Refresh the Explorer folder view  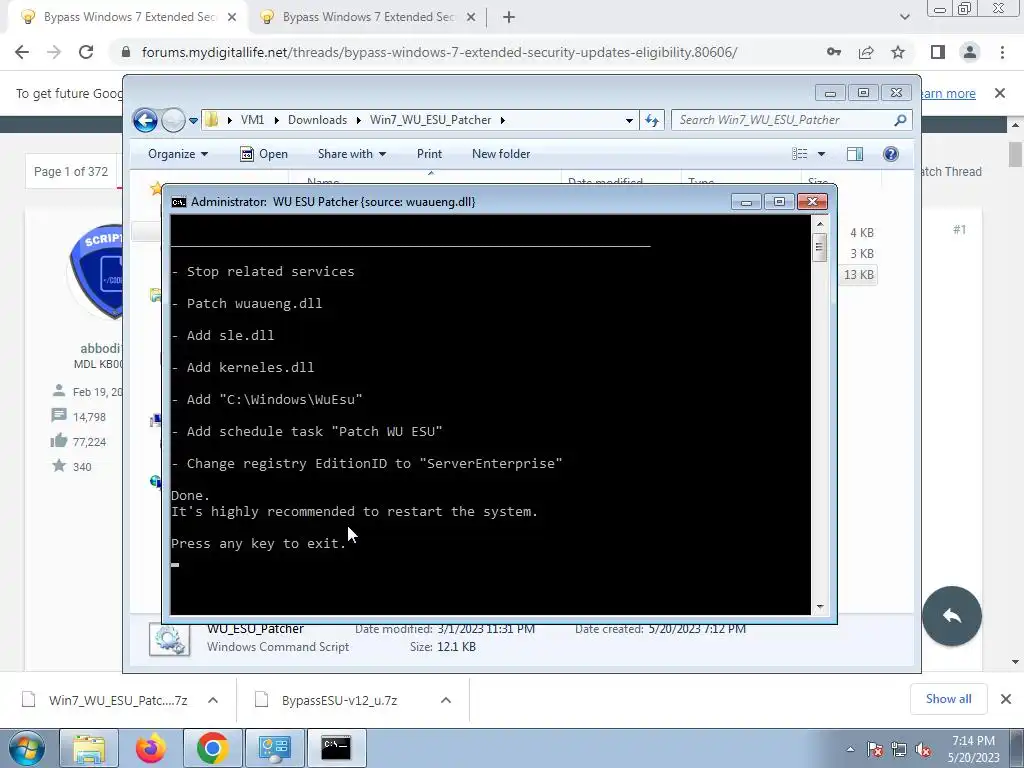(652, 120)
